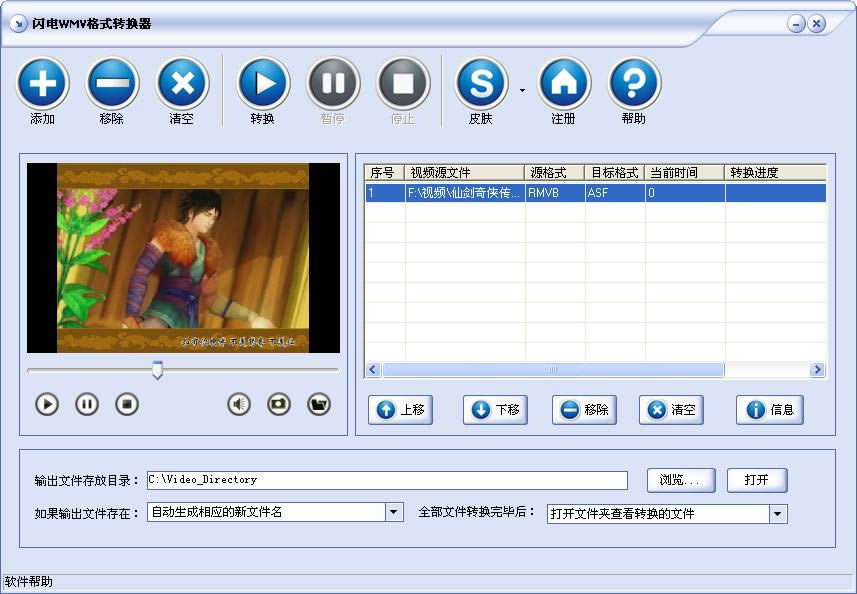Move file up with 上移 button
Viewport: 857px width, 594px height.
401,410
